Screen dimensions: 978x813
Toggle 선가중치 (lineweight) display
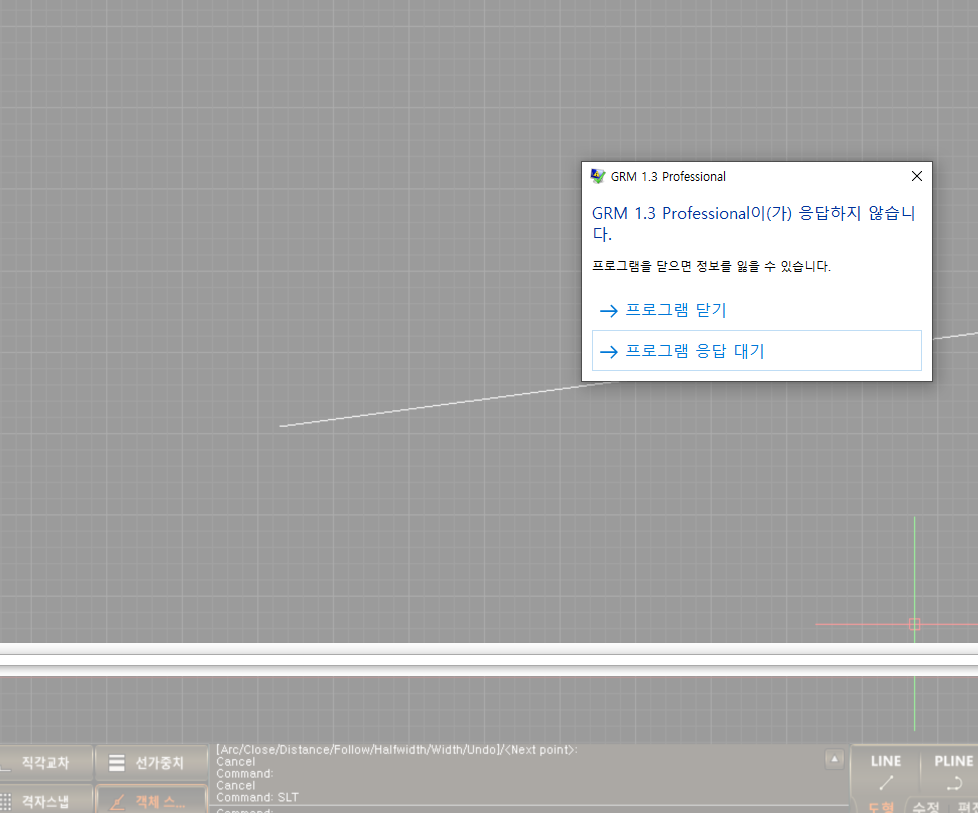(x=151, y=762)
